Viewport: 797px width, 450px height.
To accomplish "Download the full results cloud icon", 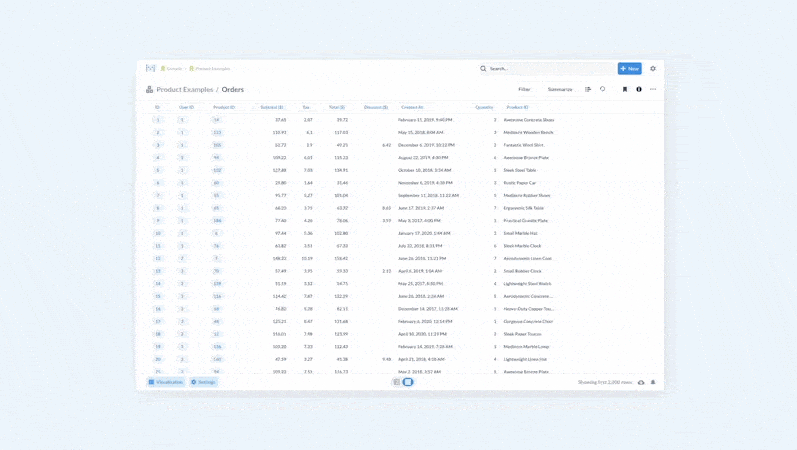I will 641,382.
